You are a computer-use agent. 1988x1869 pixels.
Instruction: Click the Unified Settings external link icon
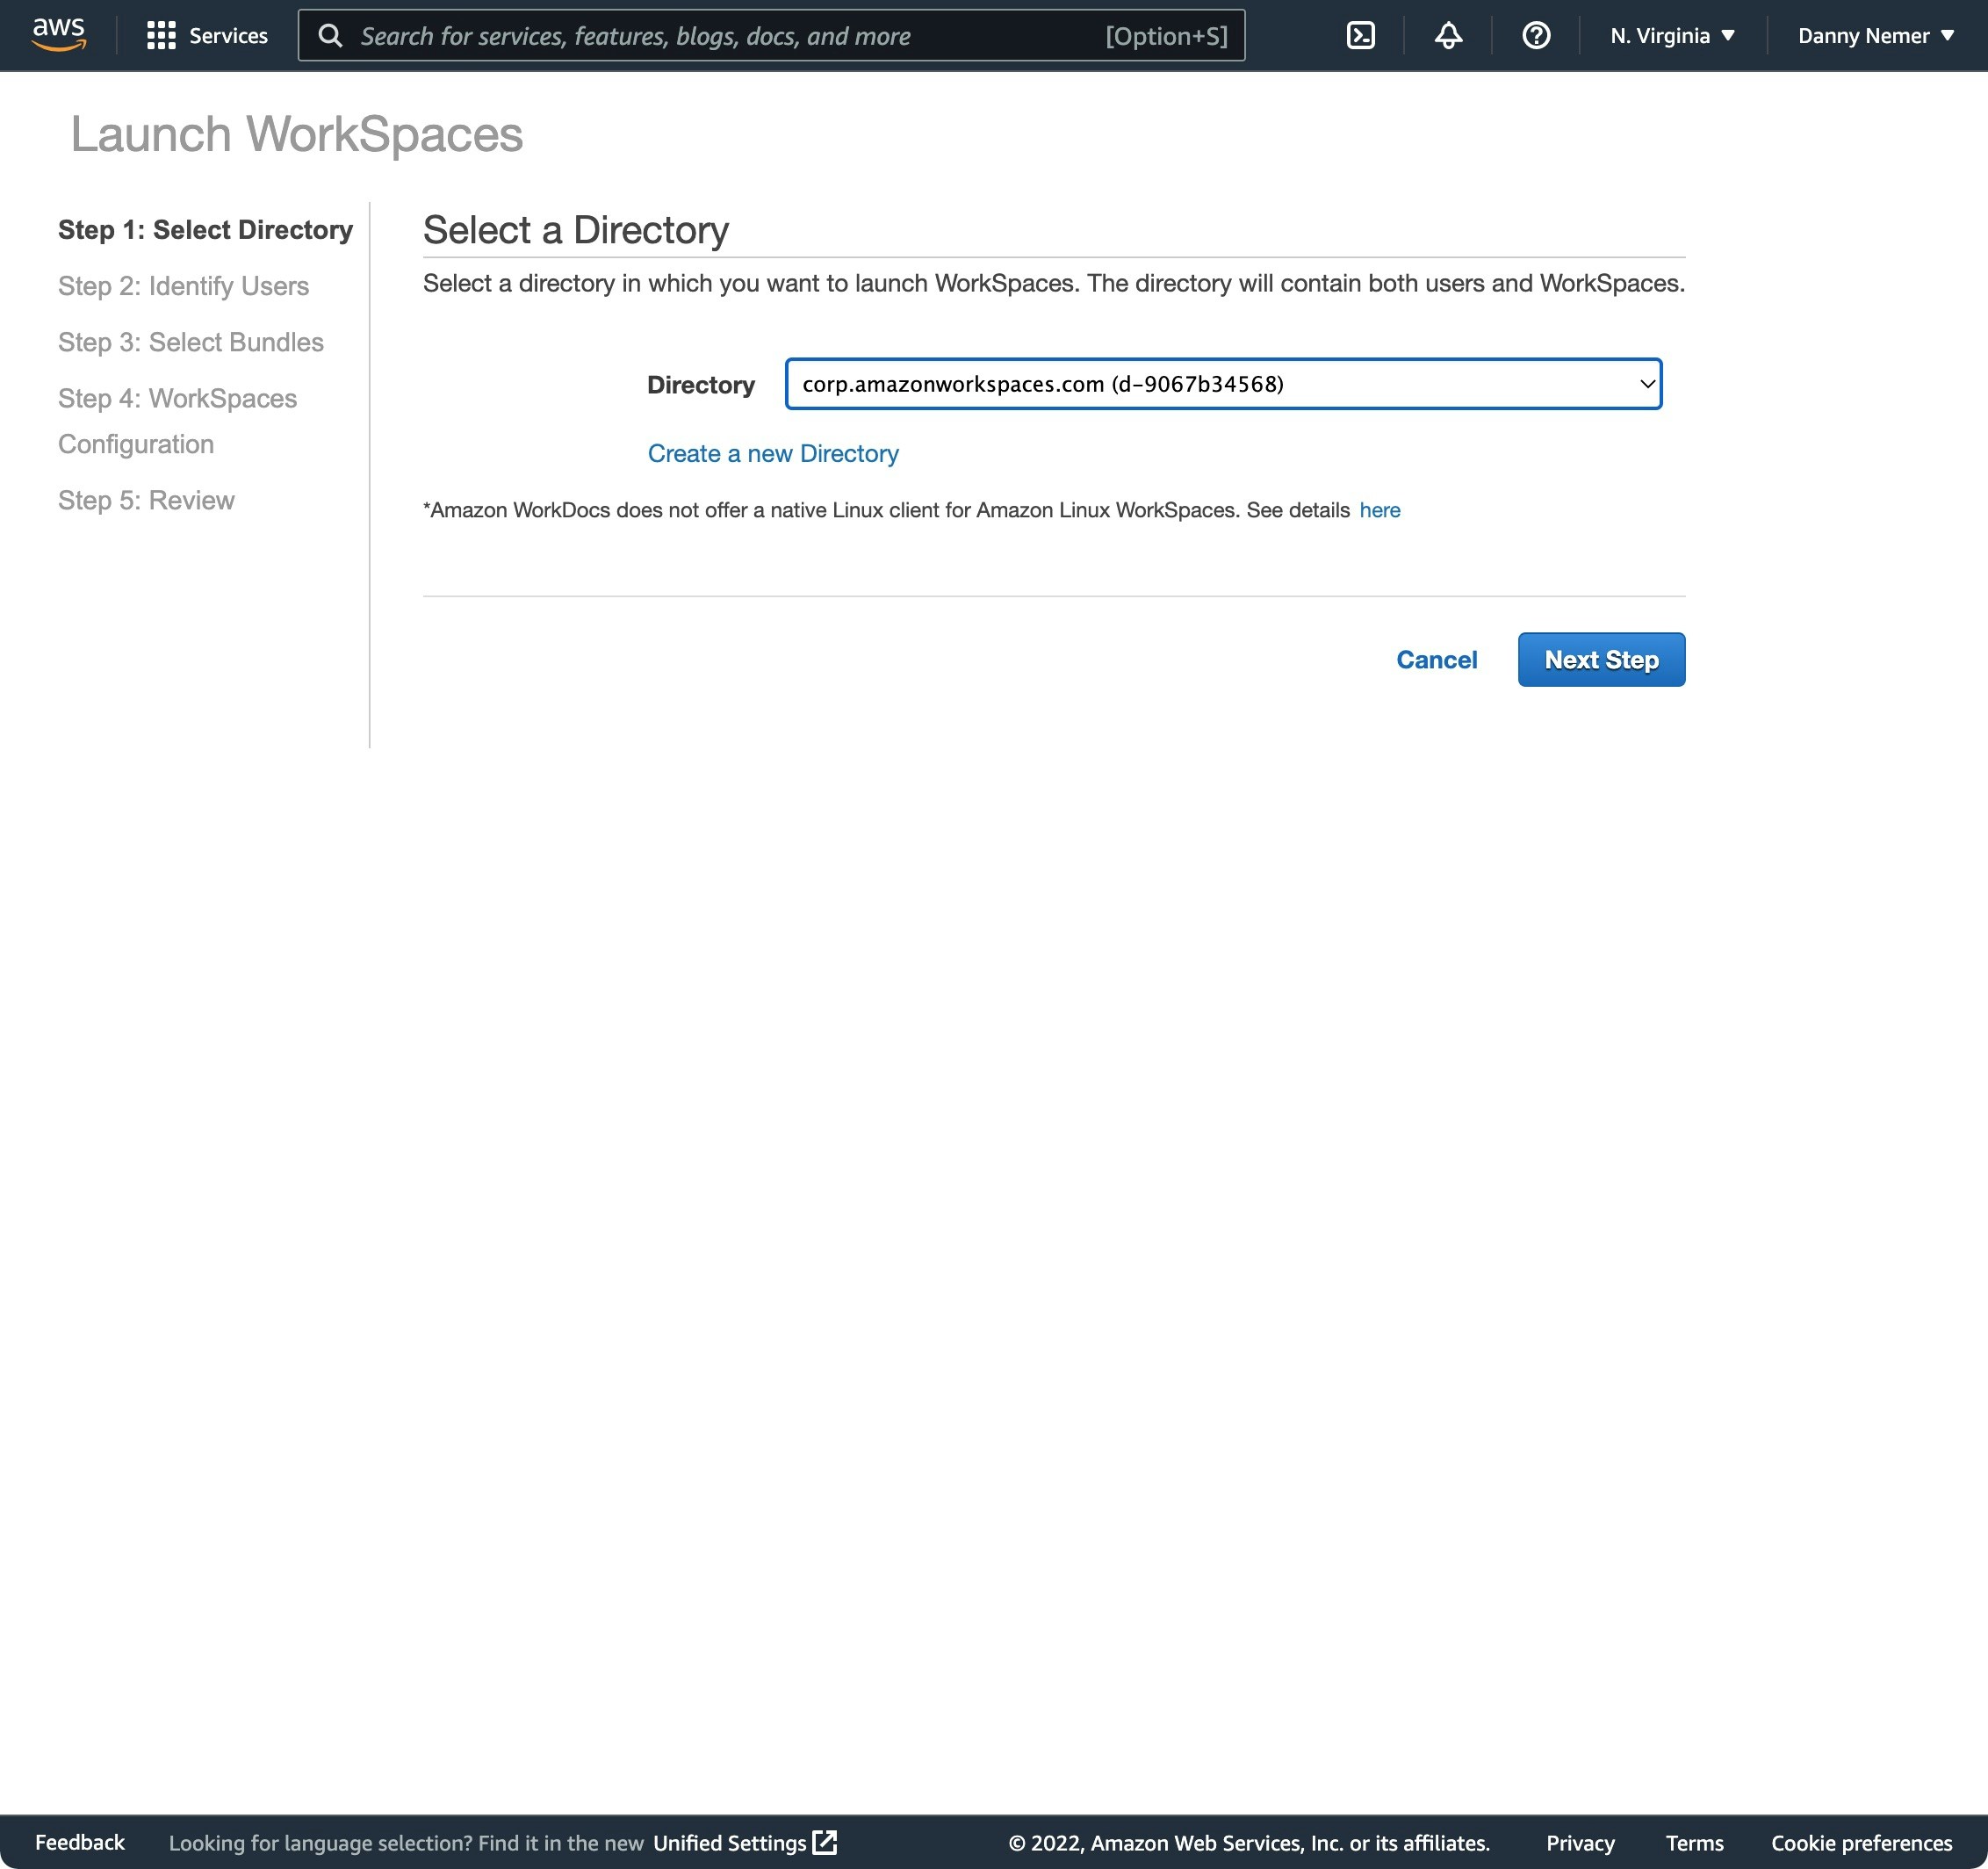pyautogui.click(x=825, y=1842)
